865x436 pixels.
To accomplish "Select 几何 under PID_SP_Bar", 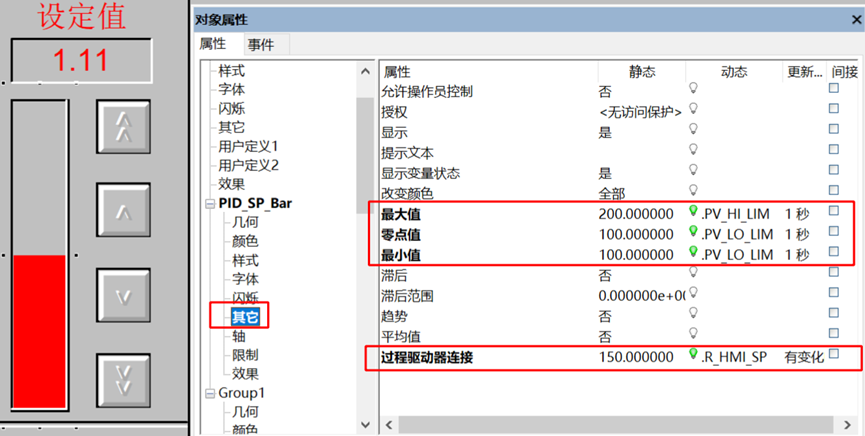I will point(245,222).
